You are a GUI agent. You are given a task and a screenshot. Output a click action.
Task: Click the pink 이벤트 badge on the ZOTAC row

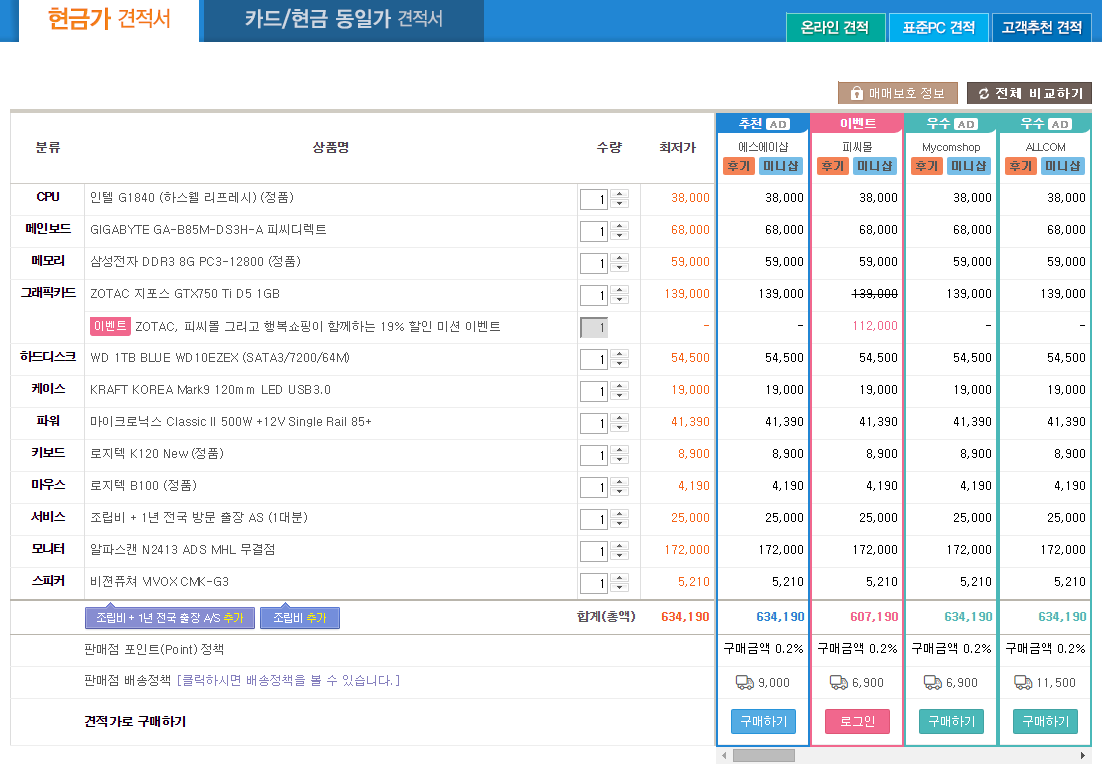click(109, 326)
